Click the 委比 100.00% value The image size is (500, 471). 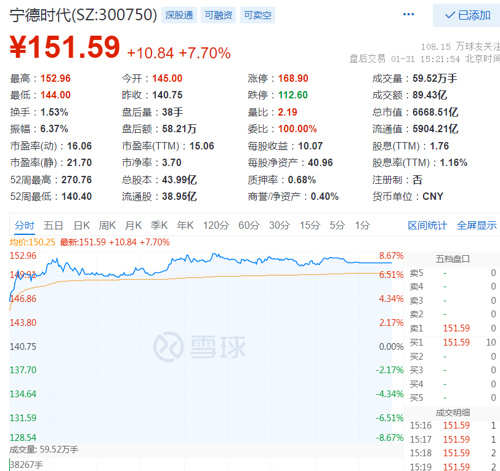(x=297, y=129)
